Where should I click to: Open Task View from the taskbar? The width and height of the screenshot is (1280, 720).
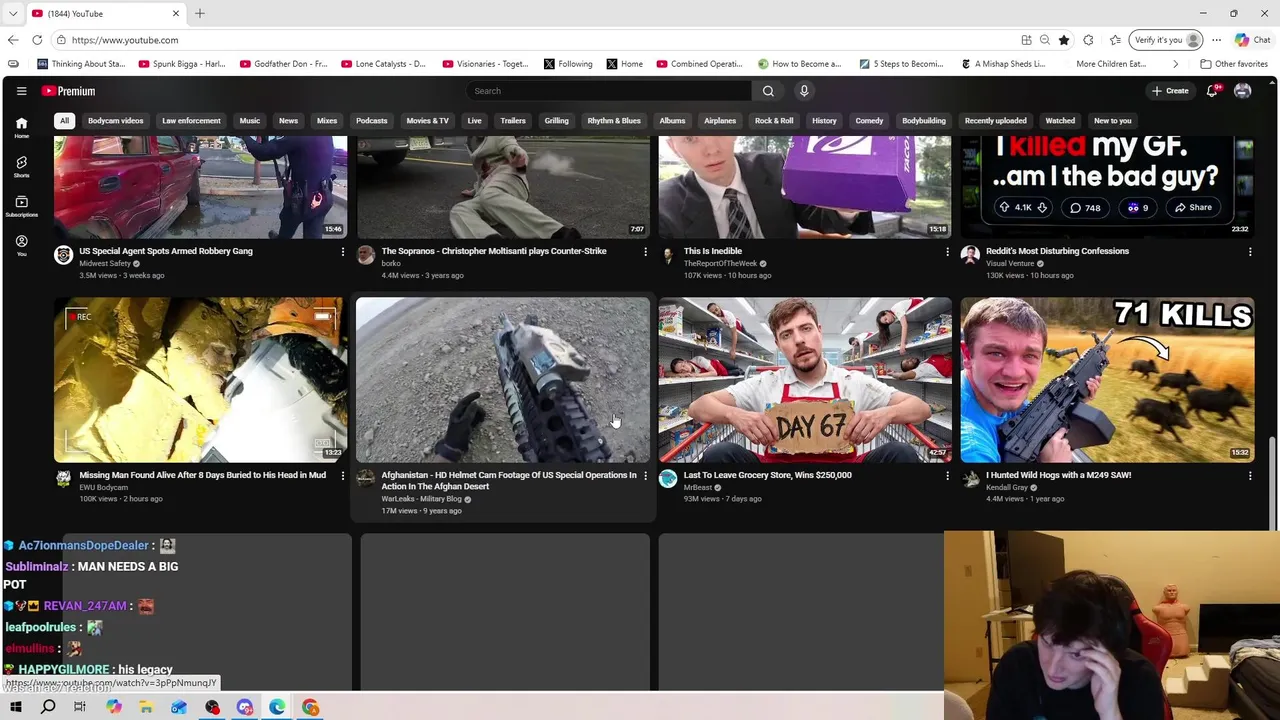80,707
